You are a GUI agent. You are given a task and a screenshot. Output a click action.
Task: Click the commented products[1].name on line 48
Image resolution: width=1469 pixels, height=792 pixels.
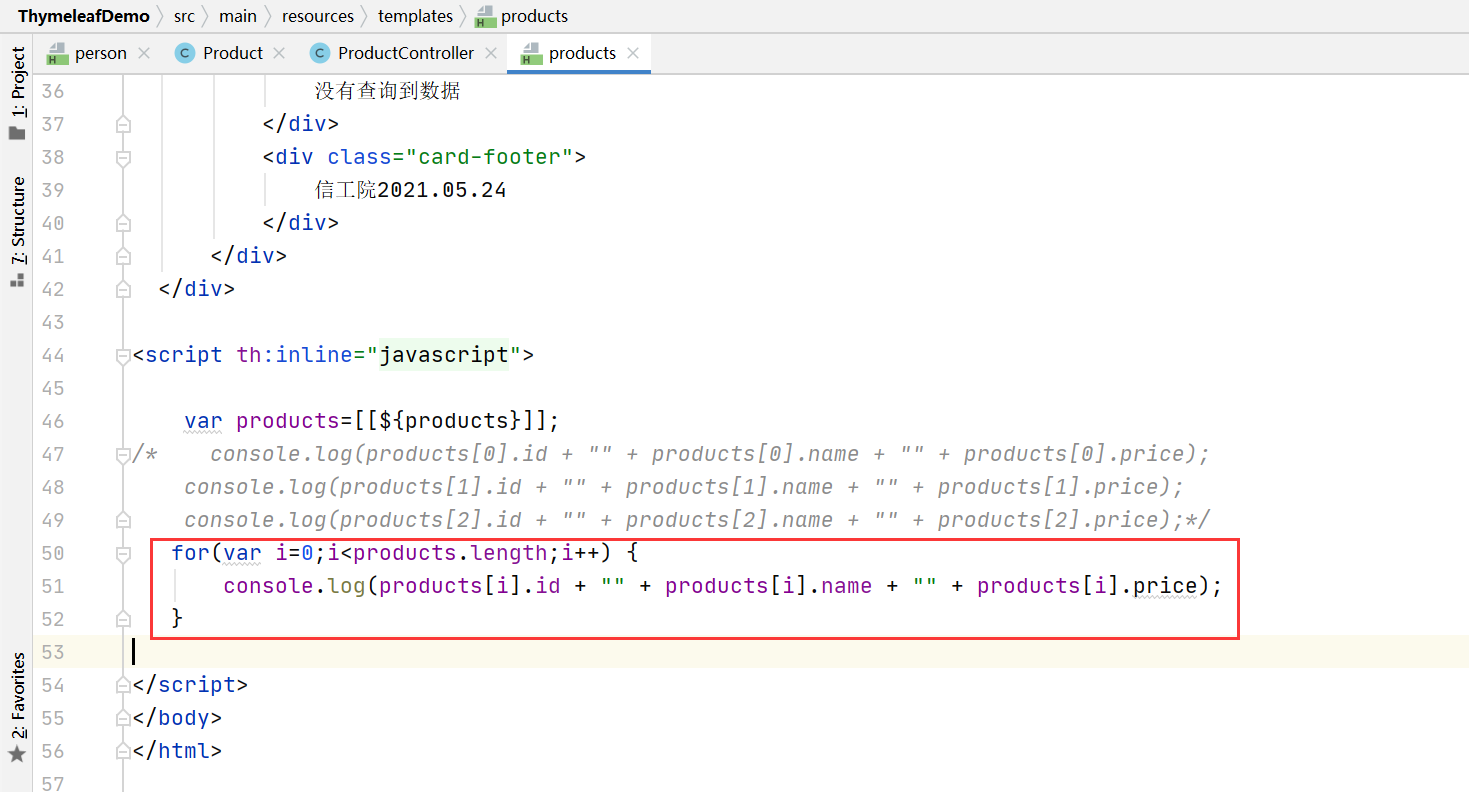pyautogui.click(x=730, y=487)
